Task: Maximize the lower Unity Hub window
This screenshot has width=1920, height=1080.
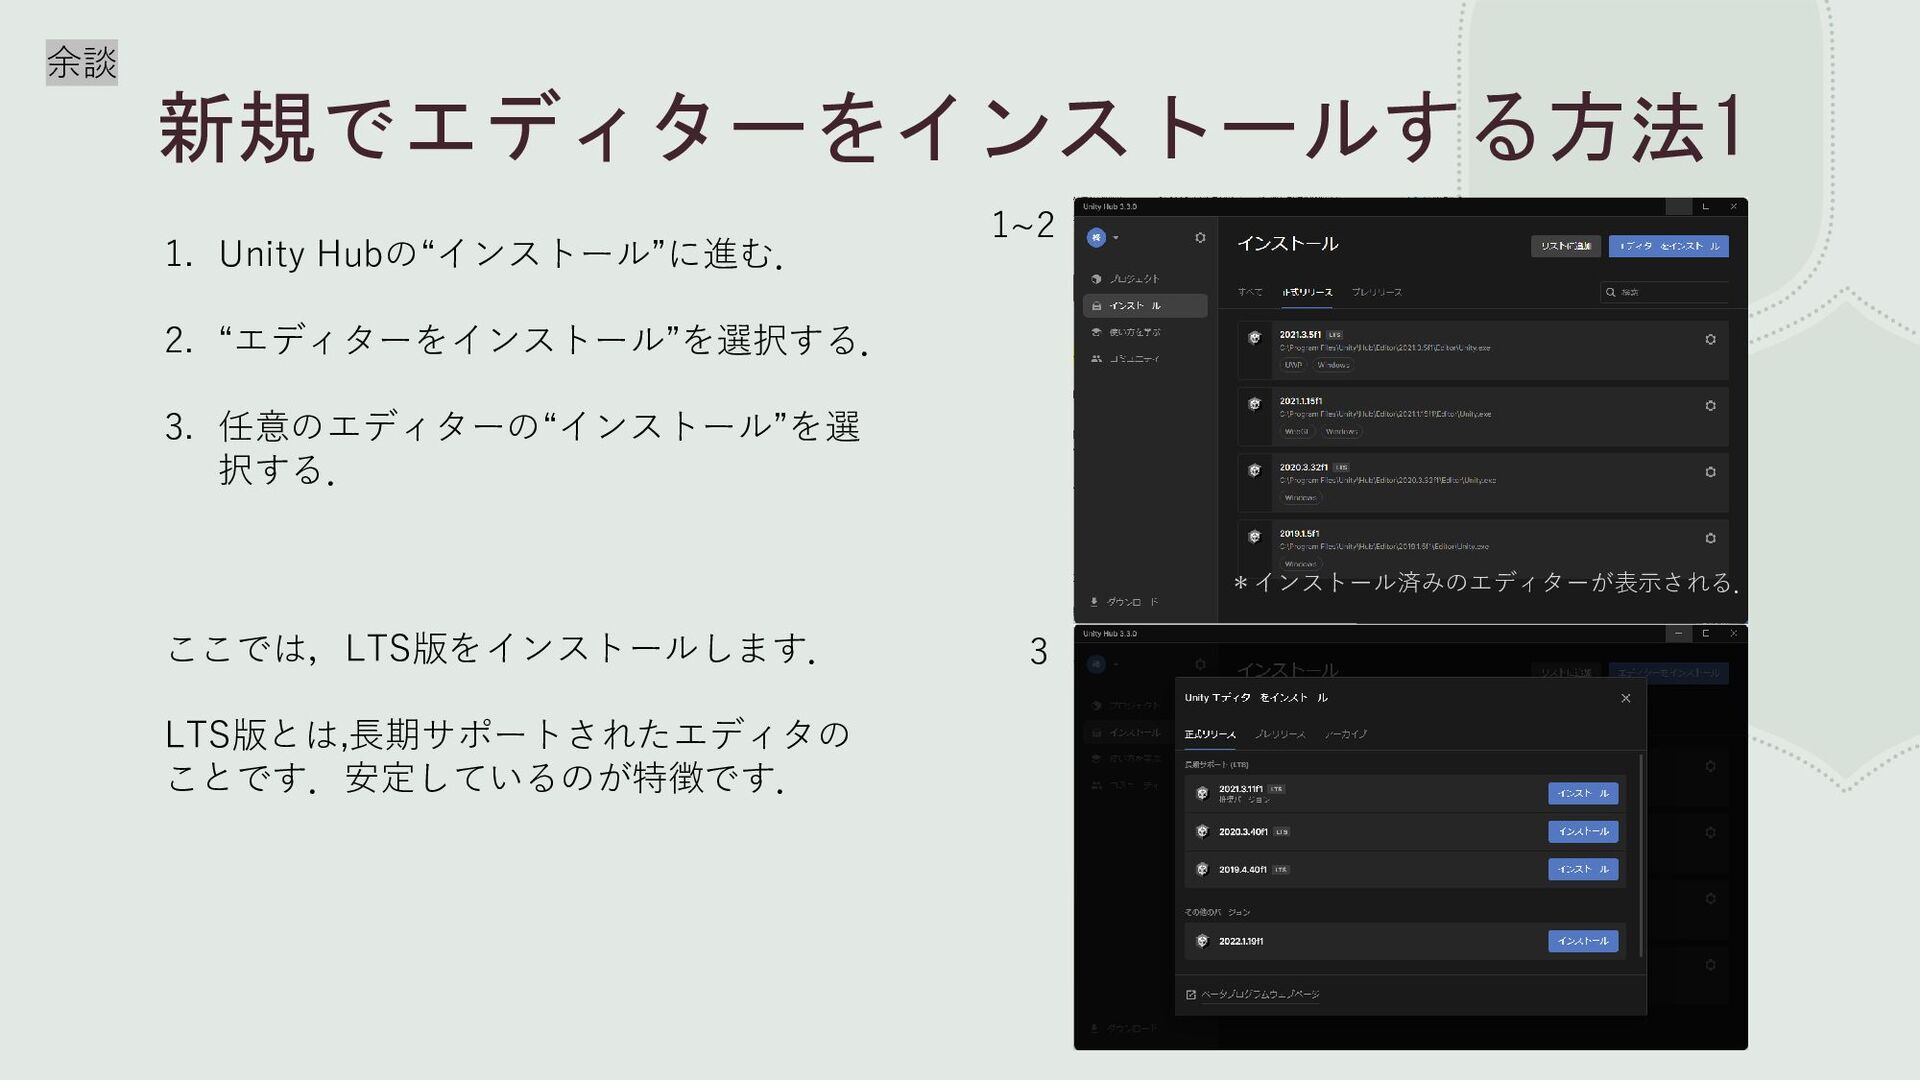Action: (x=1705, y=634)
